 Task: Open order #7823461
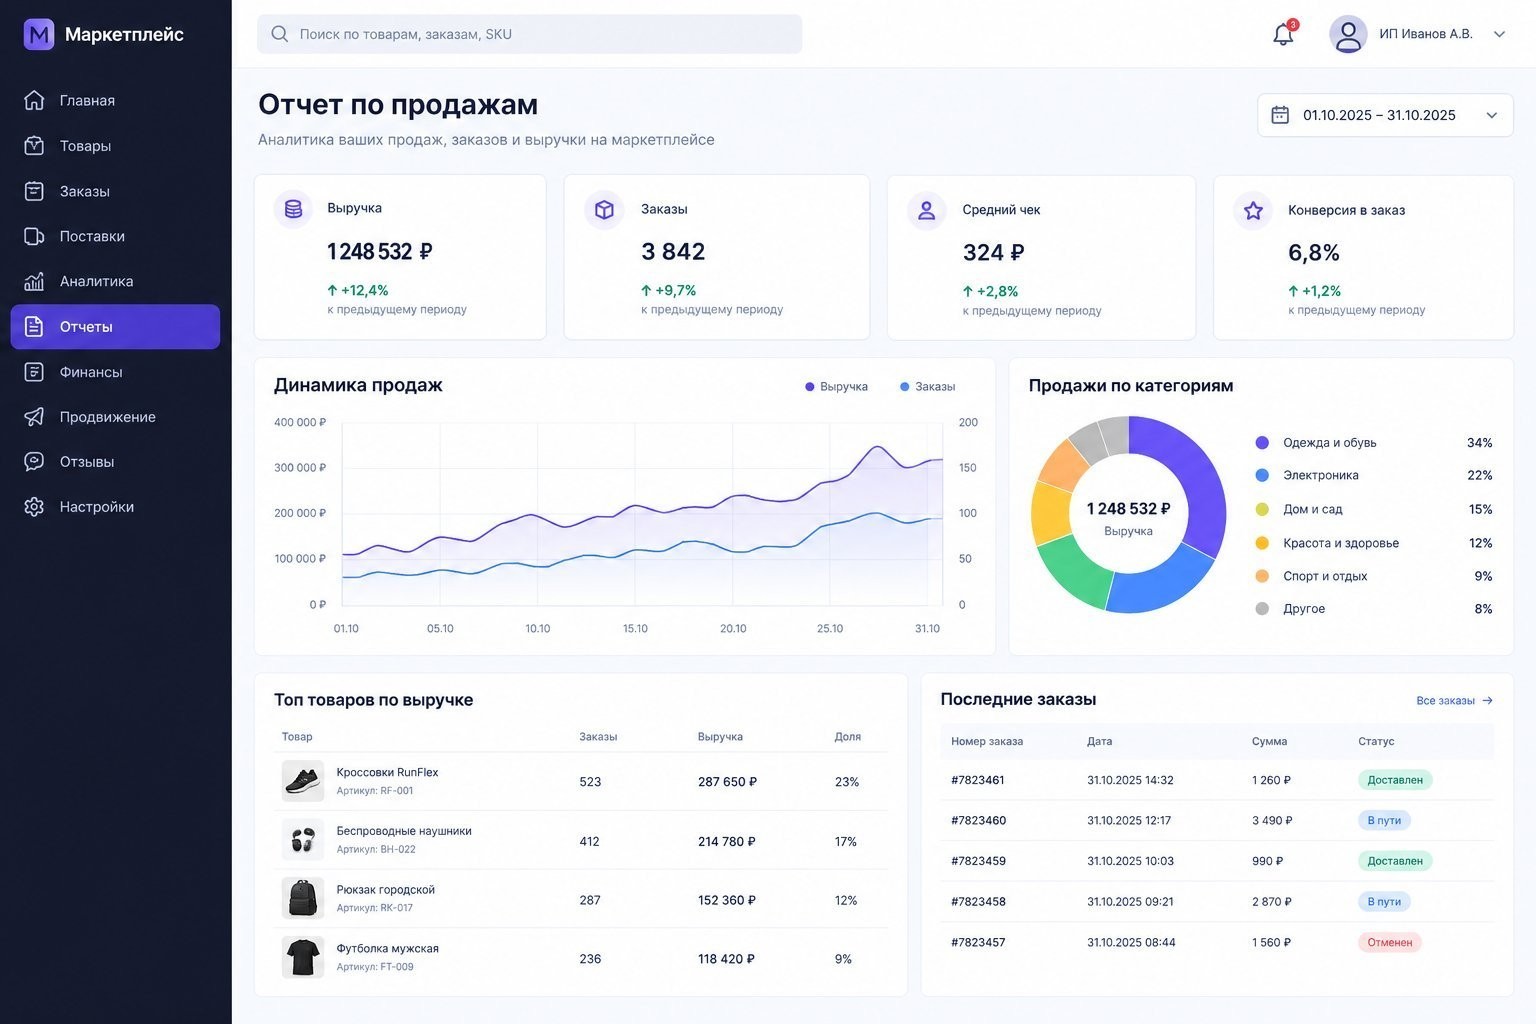tap(977, 780)
